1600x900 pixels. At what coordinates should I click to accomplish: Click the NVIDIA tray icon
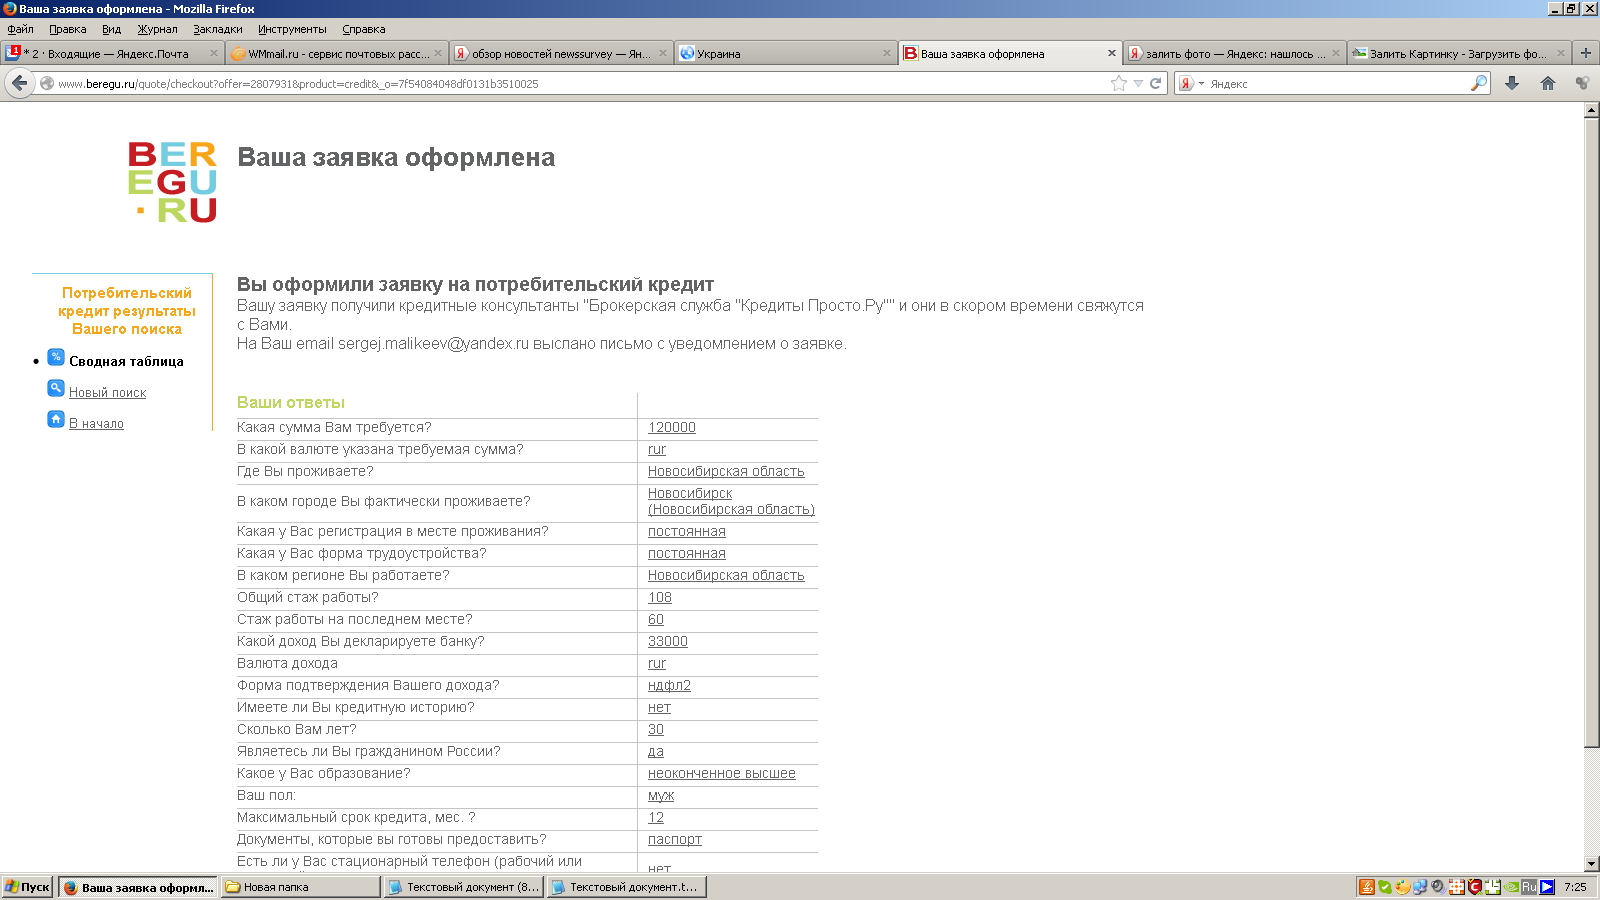(x=1511, y=887)
